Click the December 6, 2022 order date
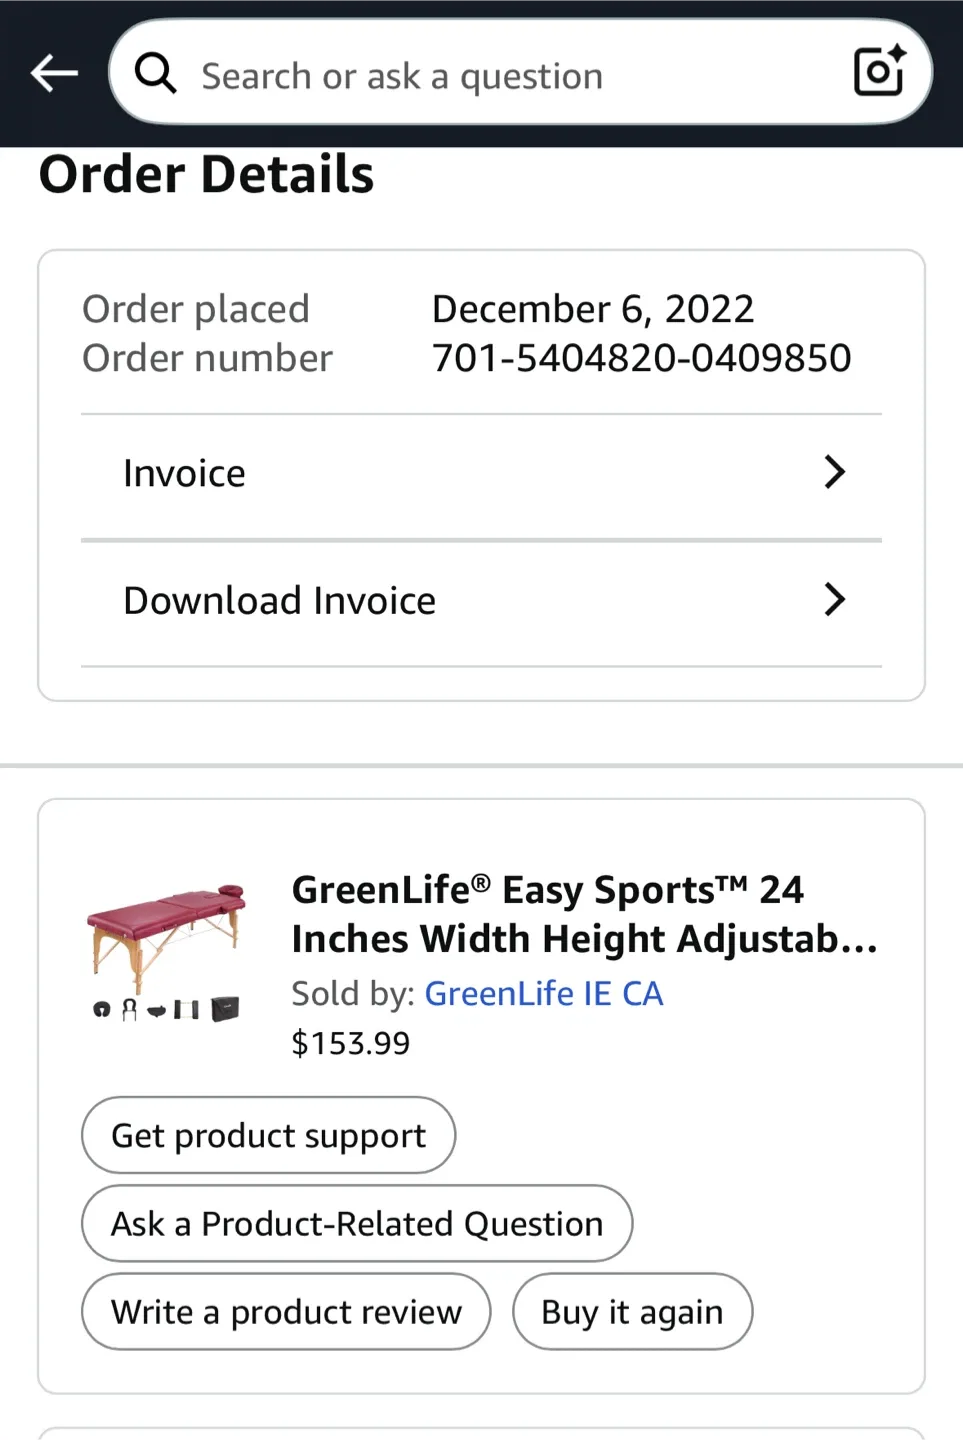 click(x=593, y=309)
